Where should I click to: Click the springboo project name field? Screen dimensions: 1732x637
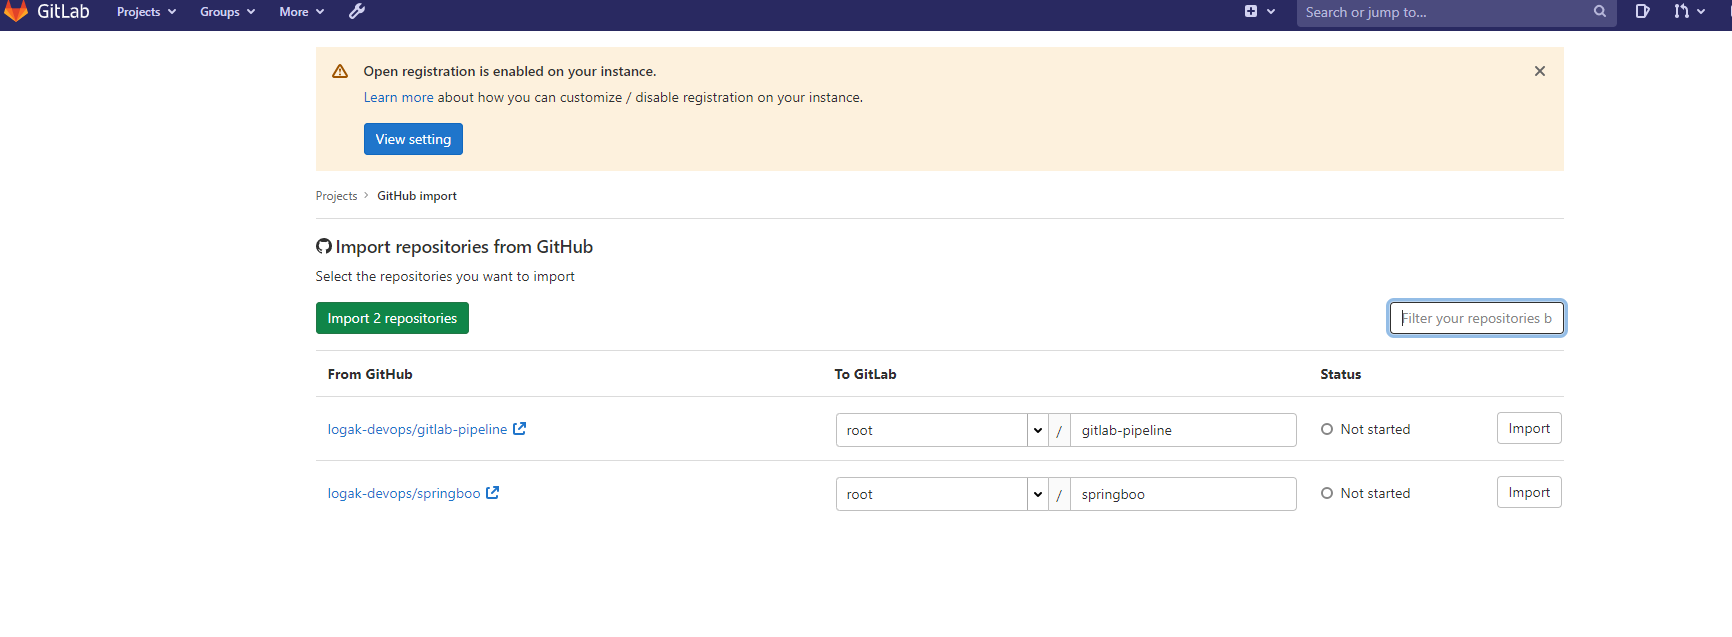(x=1183, y=494)
